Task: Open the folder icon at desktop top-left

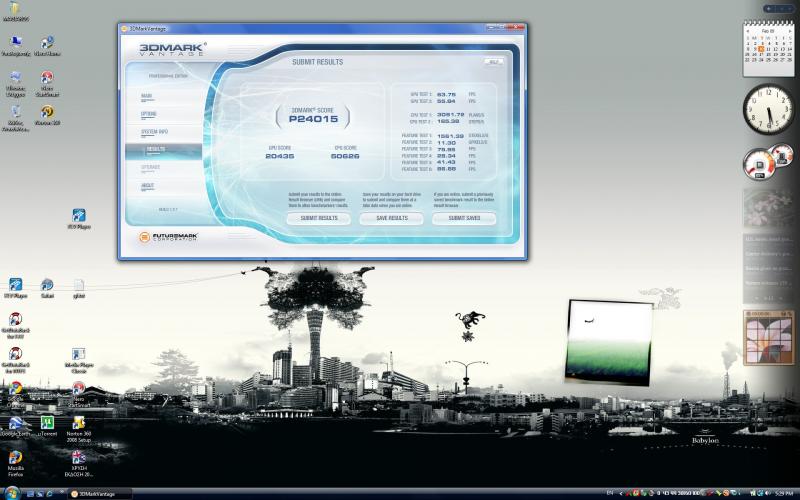Action: coord(15,11)
